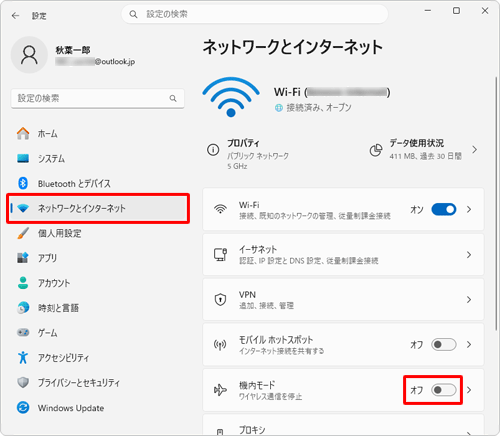Image resolution: width=500 pixels, height=436 pixels.
Task: Select Windows Update in the sidebar
Action: click(97, 408)
